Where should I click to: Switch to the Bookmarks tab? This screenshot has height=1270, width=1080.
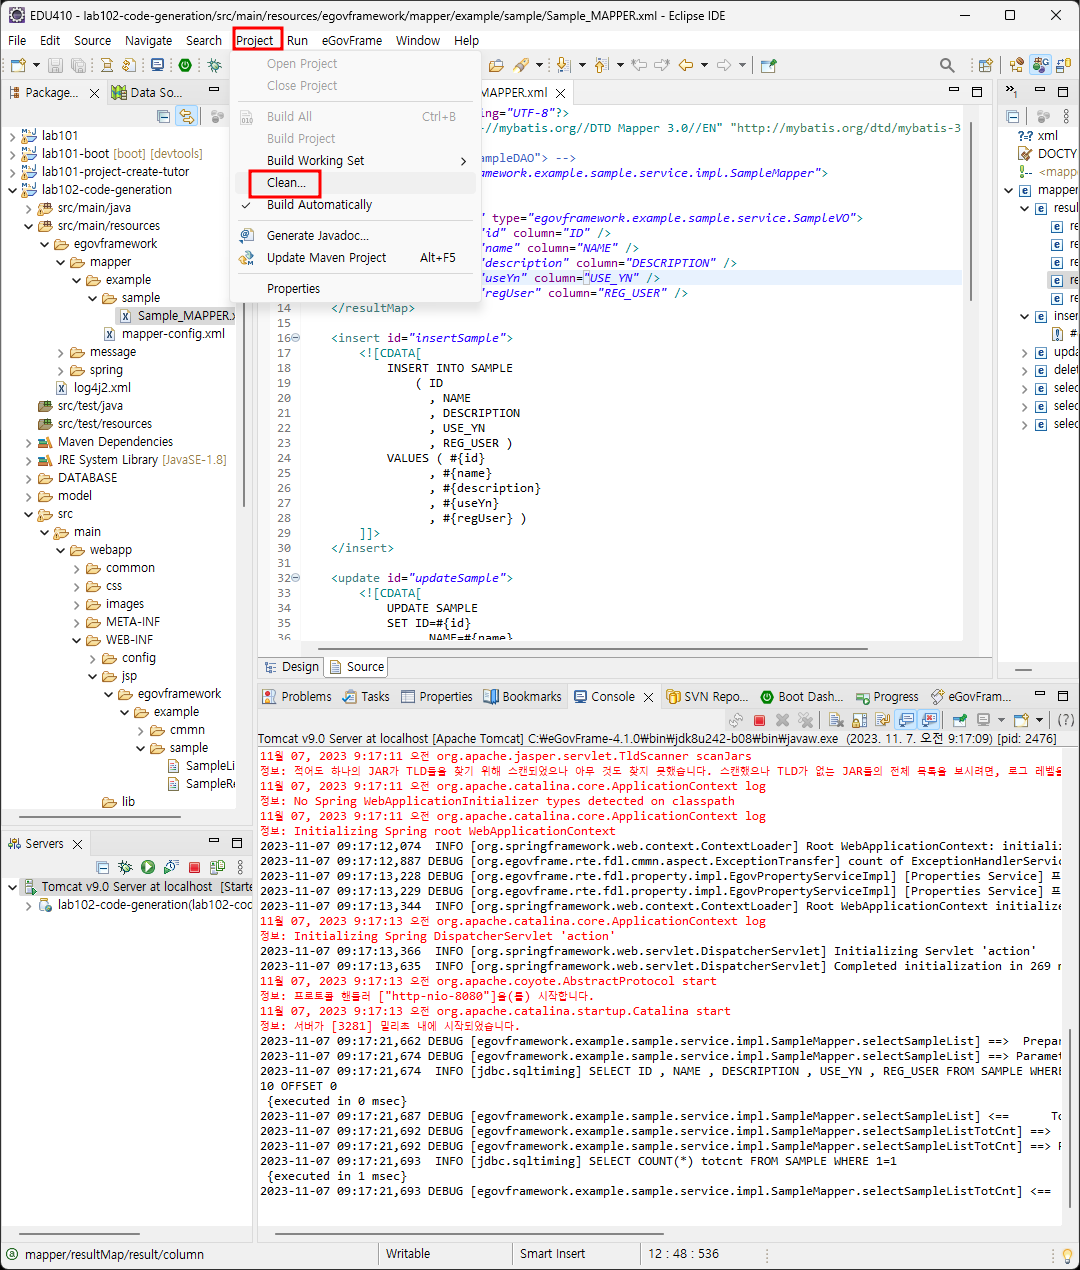point(523,697)
